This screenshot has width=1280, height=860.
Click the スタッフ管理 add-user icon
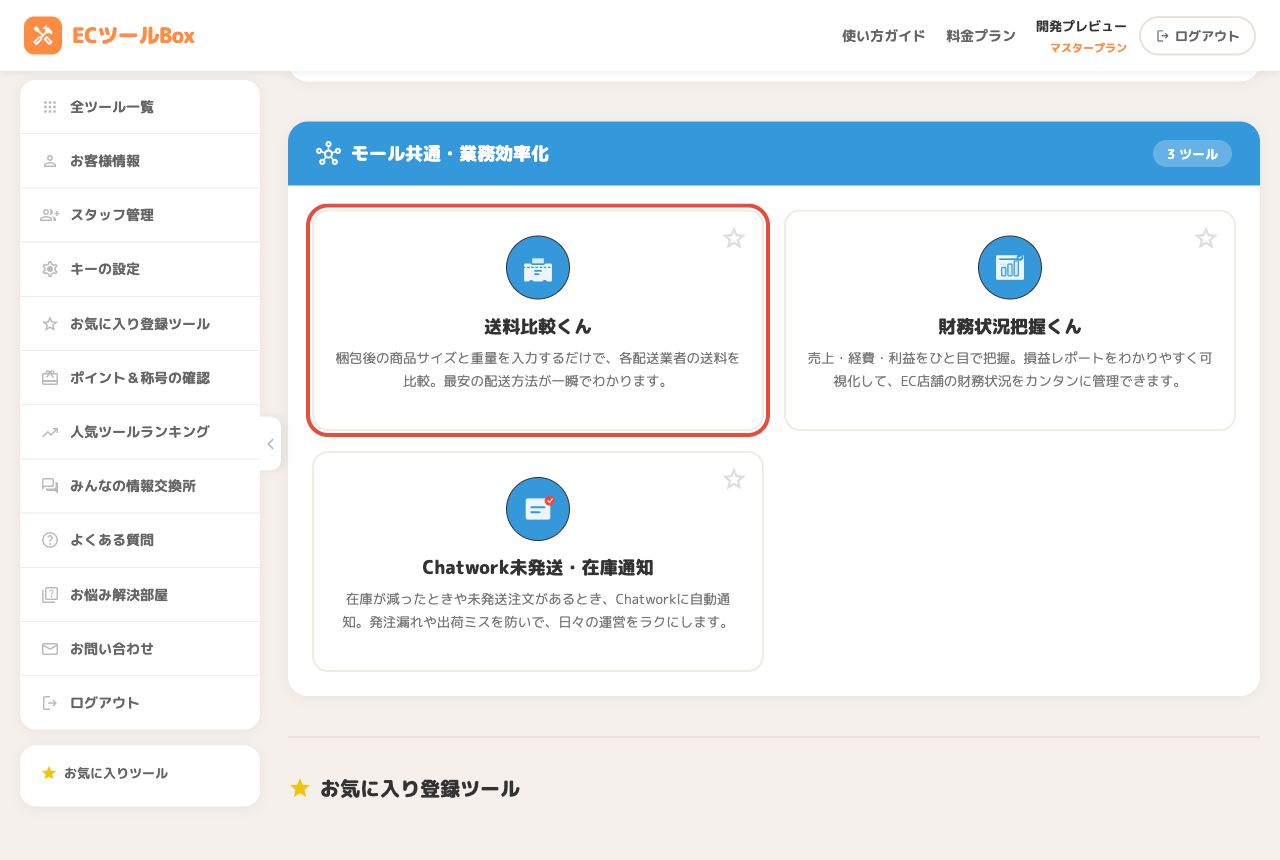50,215
